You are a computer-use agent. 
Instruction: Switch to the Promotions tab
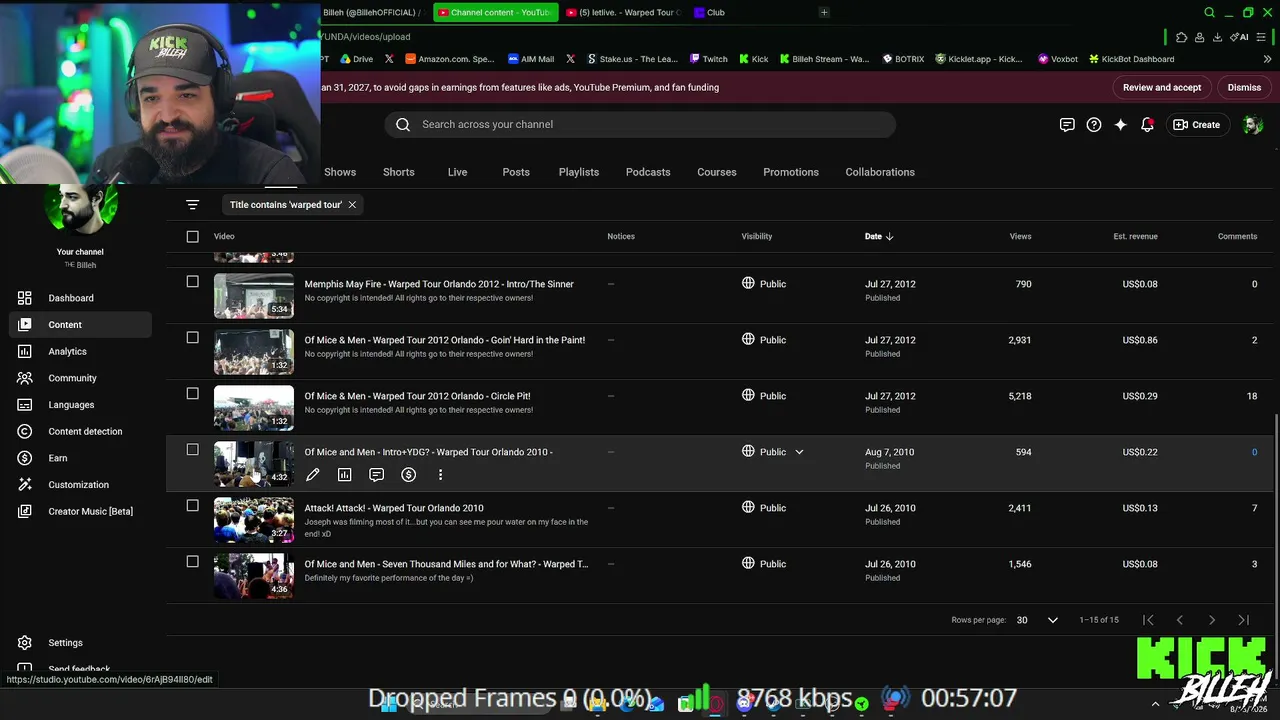(791, 172)
